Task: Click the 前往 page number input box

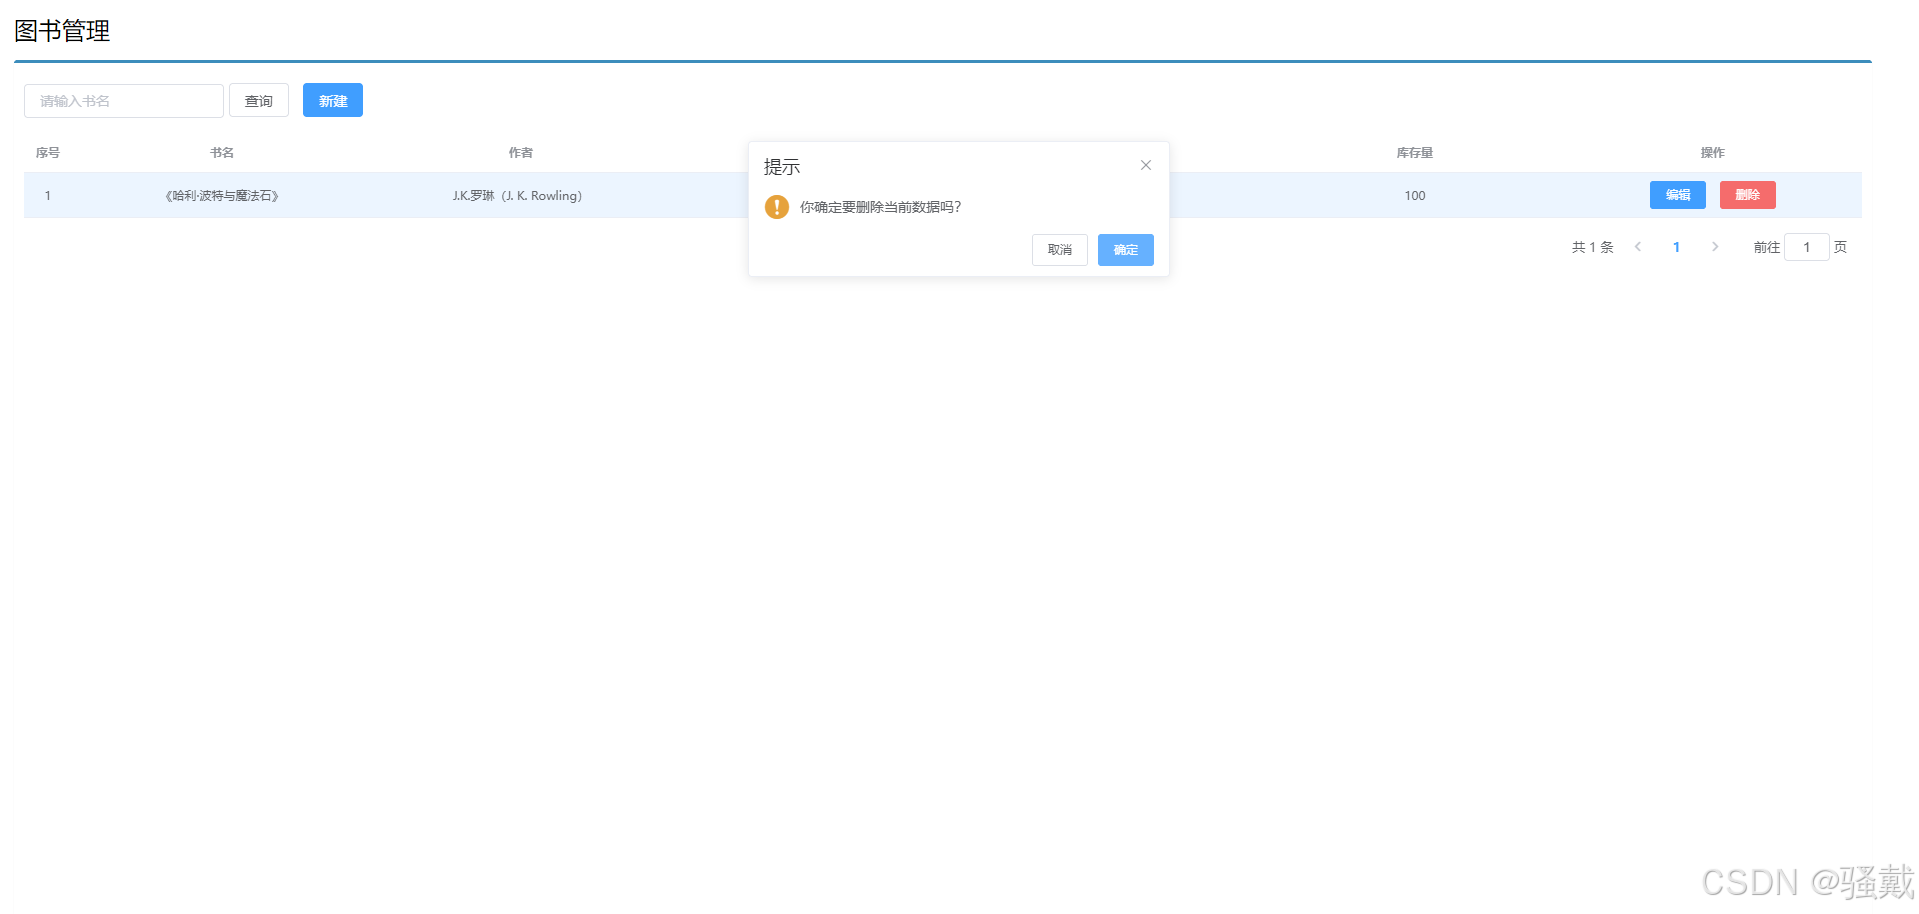Action: [x=1806, y=246]
